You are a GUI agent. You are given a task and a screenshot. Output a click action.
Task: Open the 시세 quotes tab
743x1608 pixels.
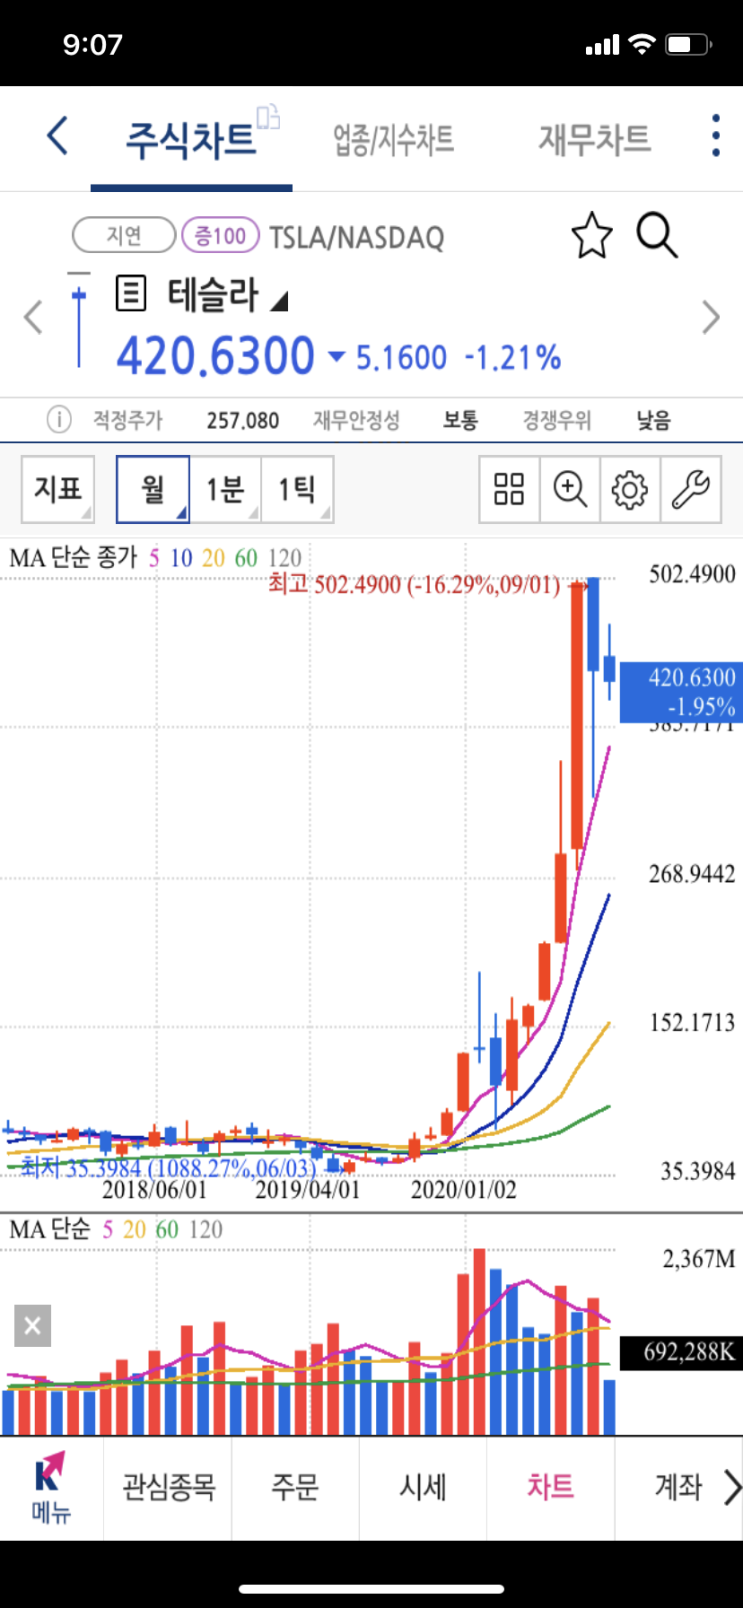coord(423,1488)
